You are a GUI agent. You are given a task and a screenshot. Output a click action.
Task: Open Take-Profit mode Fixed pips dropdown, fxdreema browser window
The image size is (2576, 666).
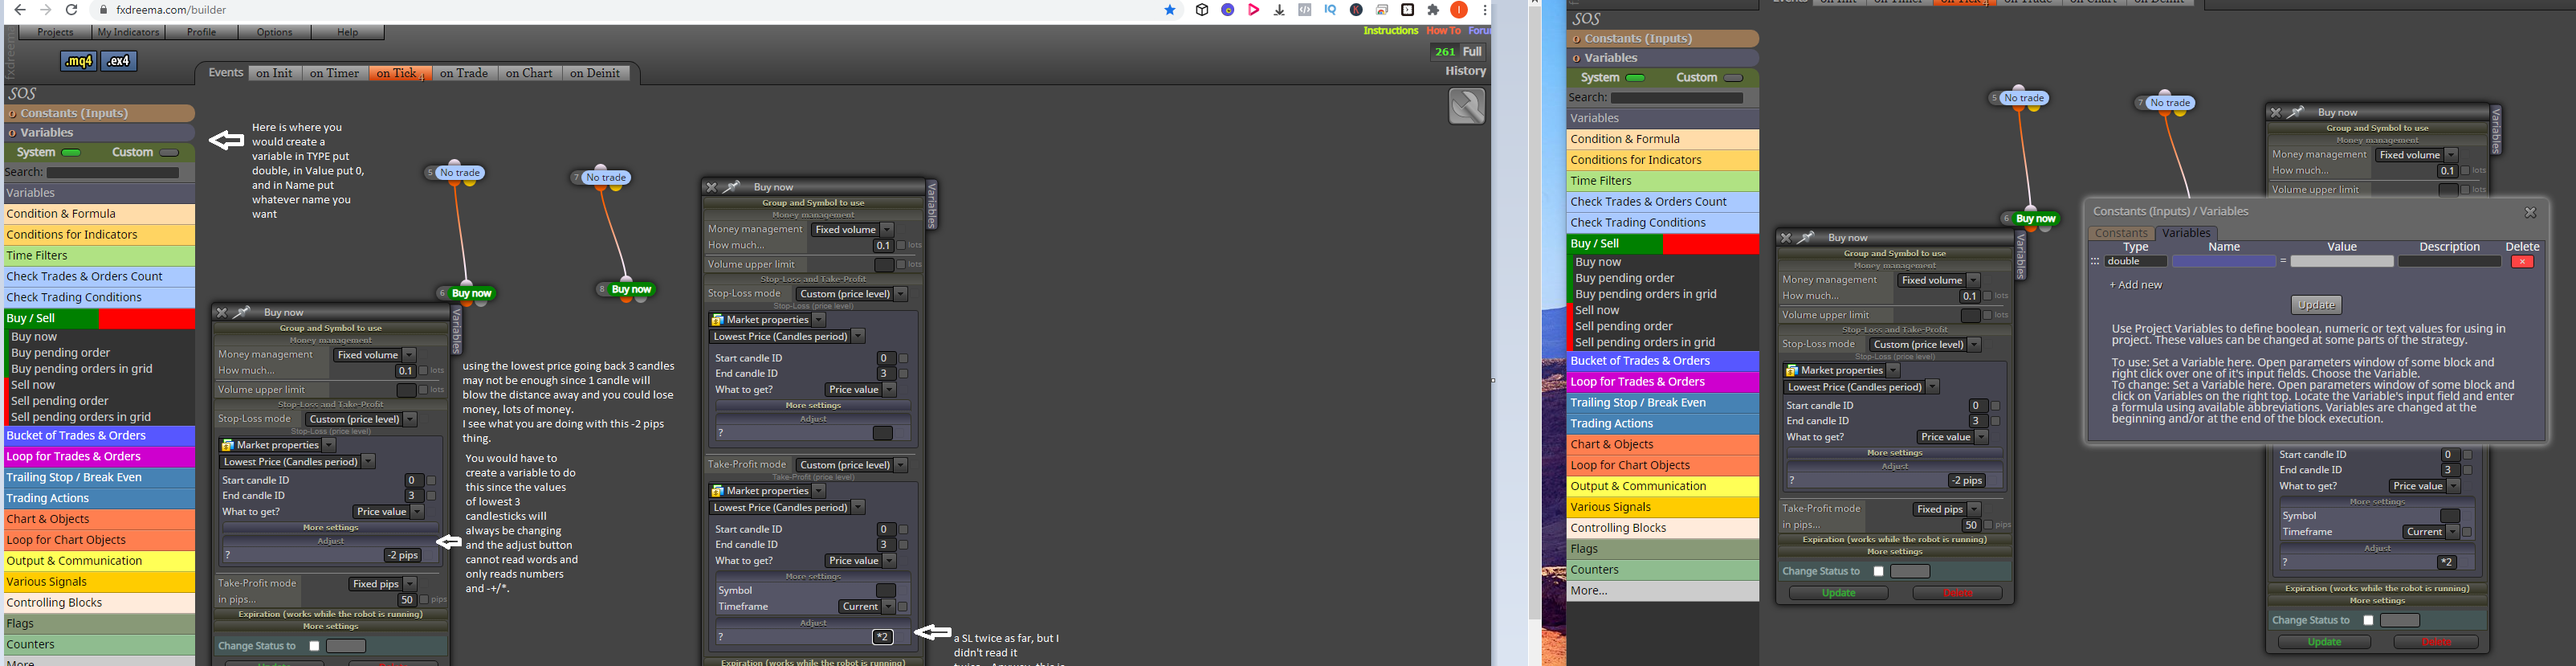382,584
